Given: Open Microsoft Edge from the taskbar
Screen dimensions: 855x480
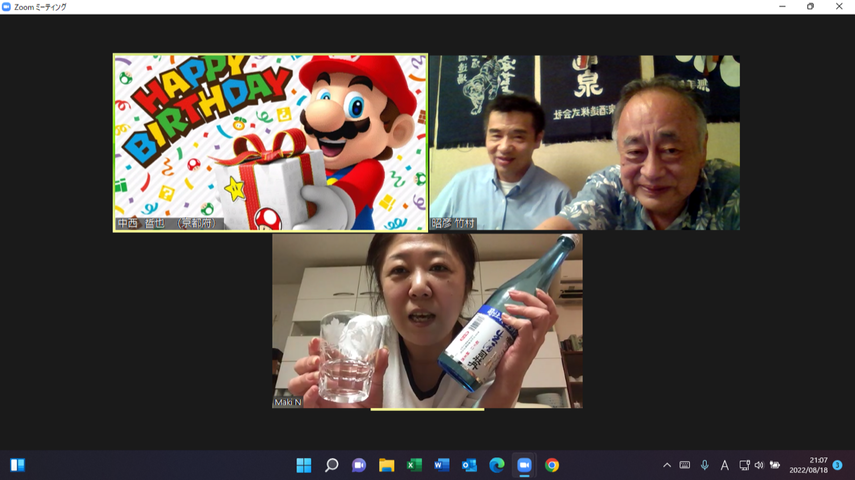Looking at the screenshot, I should (497, 465).
